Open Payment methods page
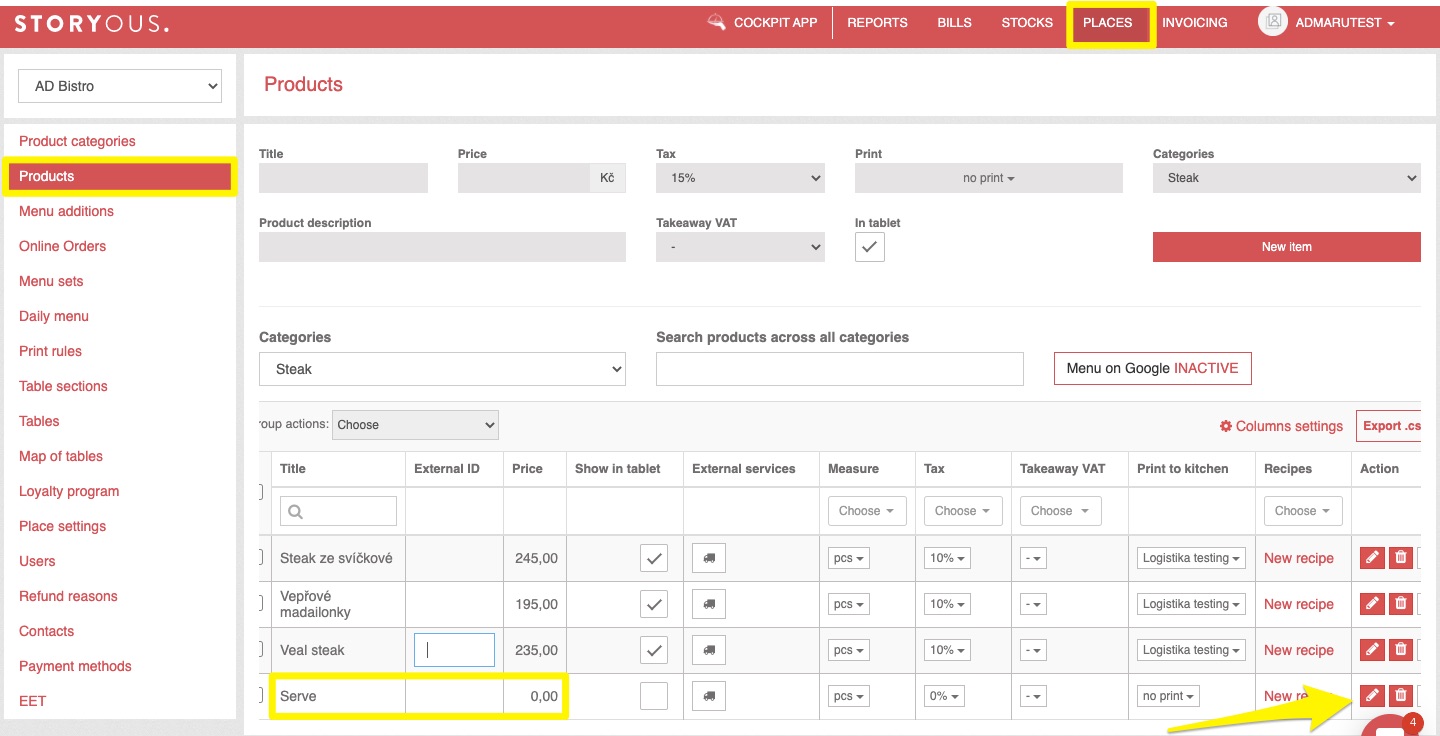This screenshot has width=1440, height=736. pos(75,666)
